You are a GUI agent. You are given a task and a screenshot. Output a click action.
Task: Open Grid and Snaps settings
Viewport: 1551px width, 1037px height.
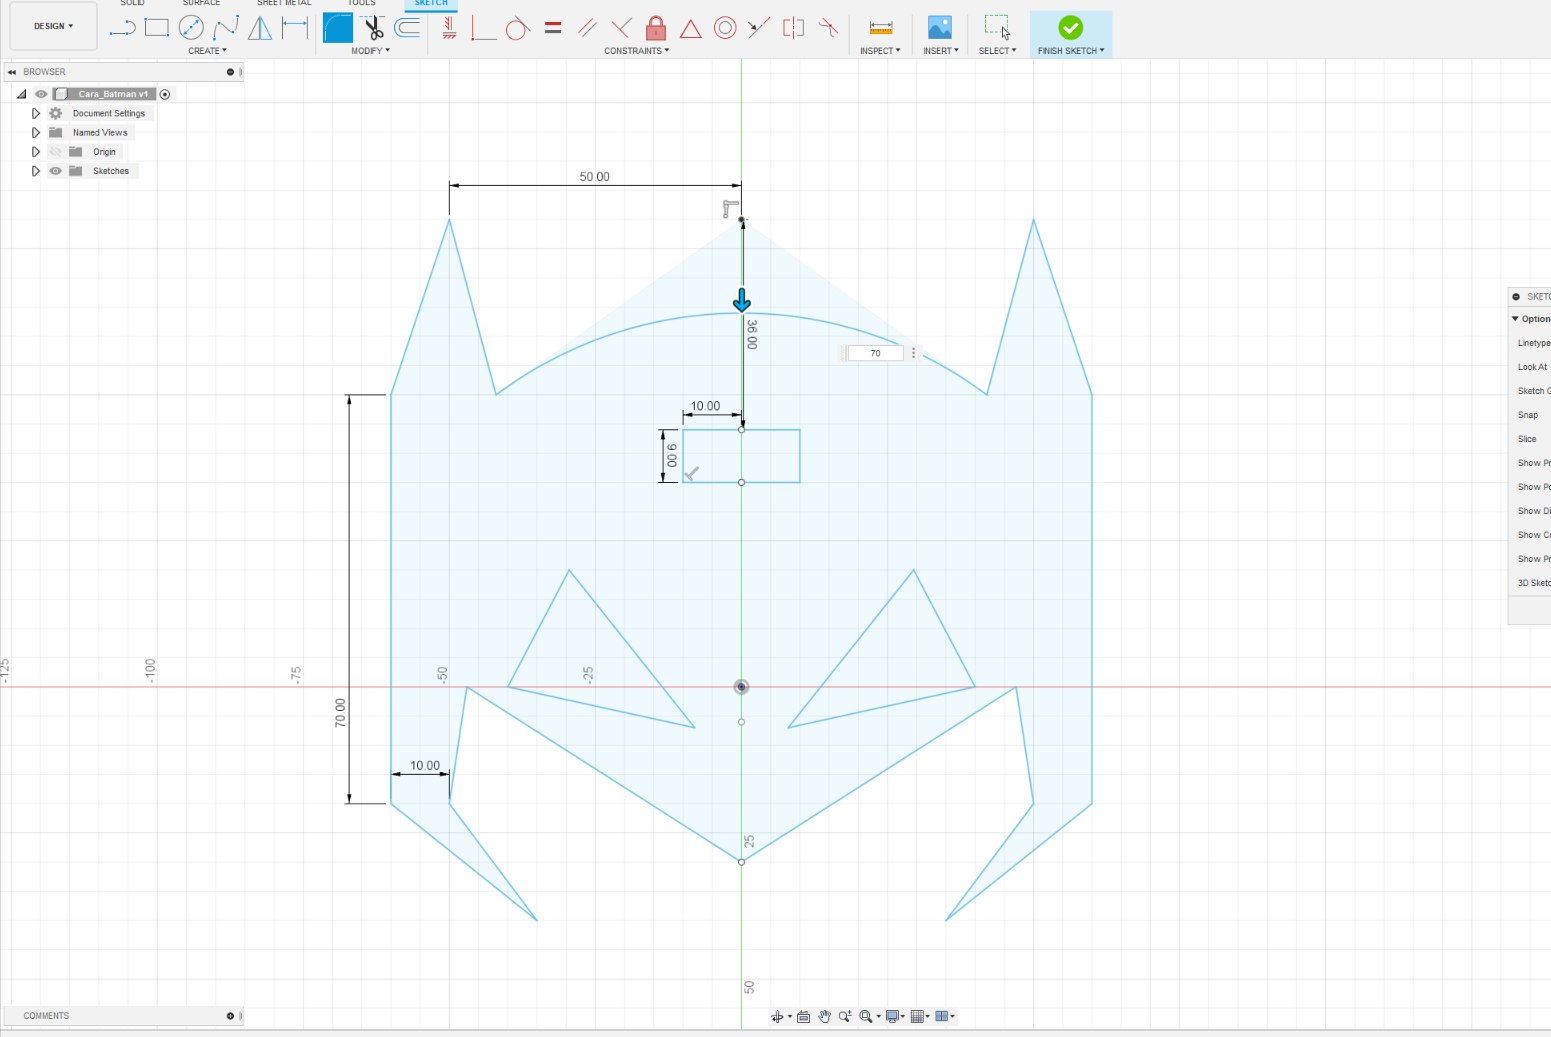pyautogui.click(x=920, y=1016)
